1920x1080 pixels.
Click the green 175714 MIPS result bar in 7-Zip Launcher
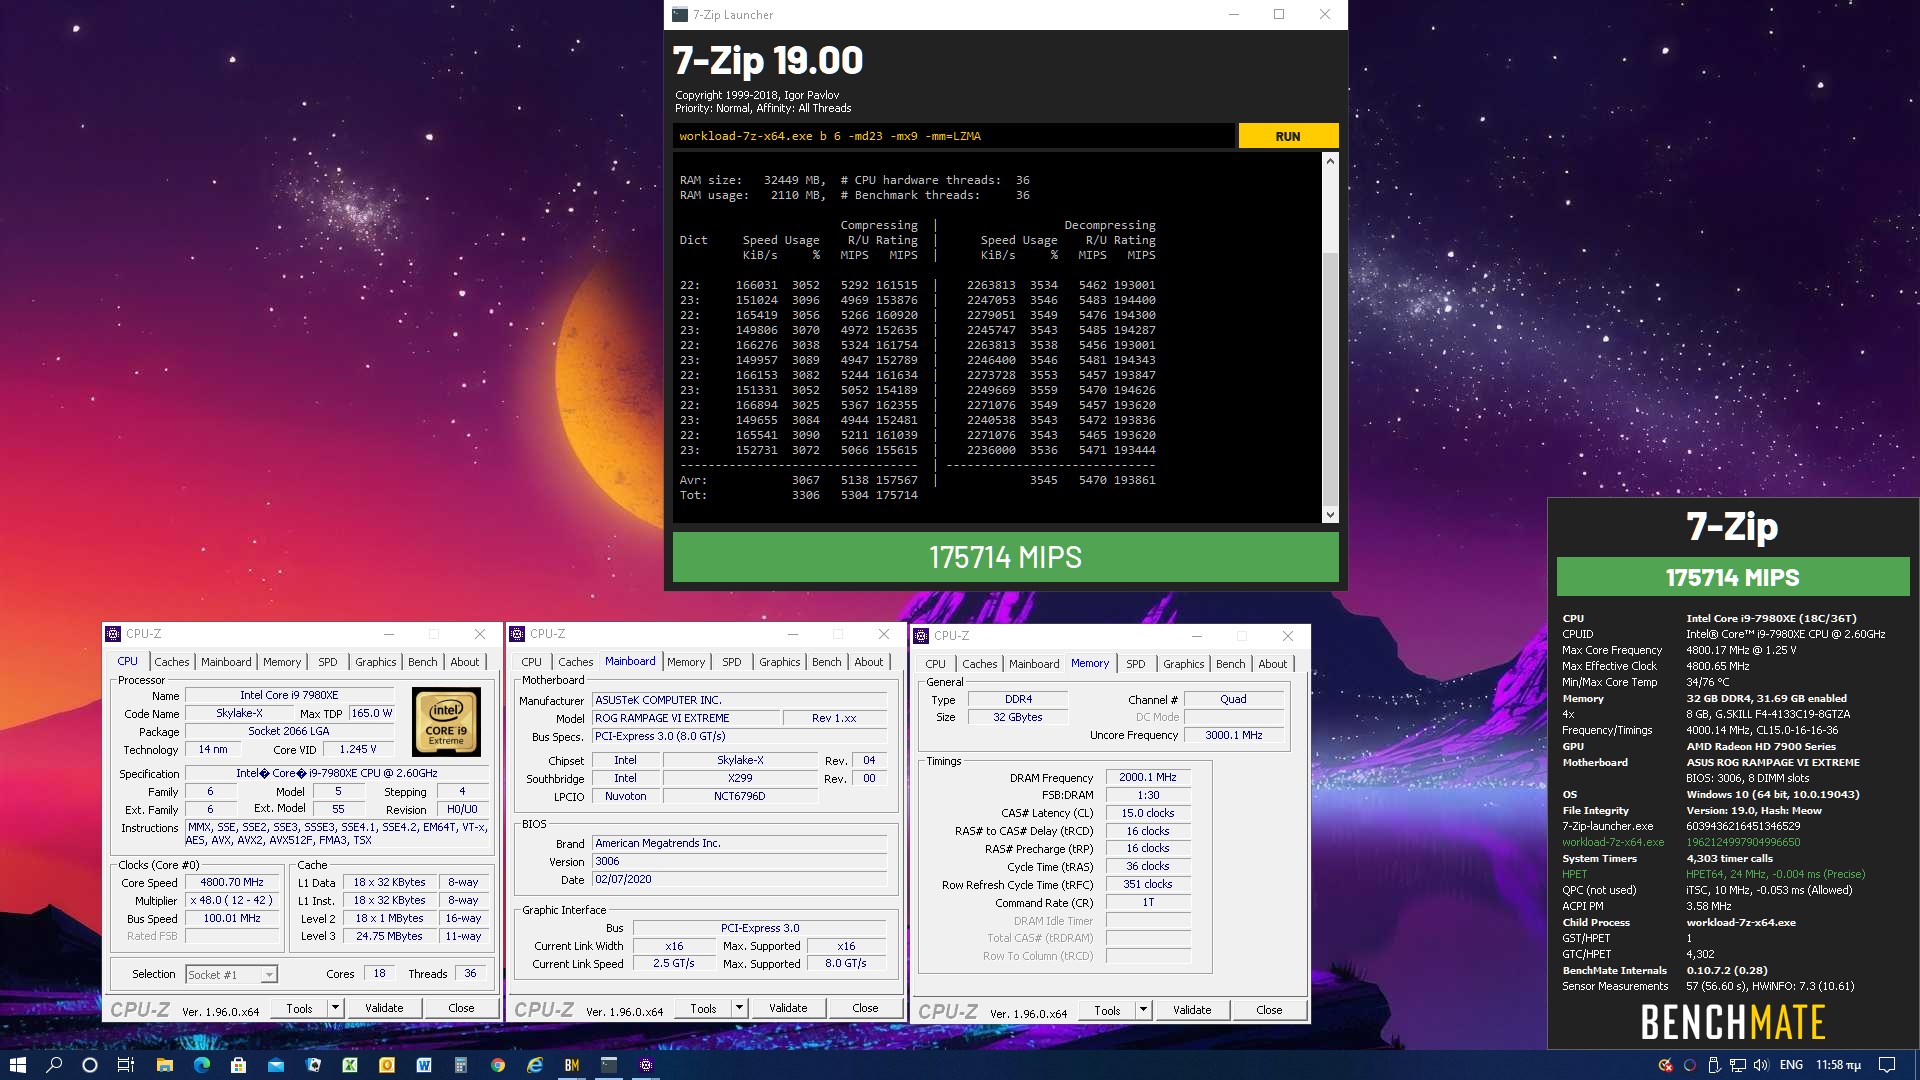1005,557
